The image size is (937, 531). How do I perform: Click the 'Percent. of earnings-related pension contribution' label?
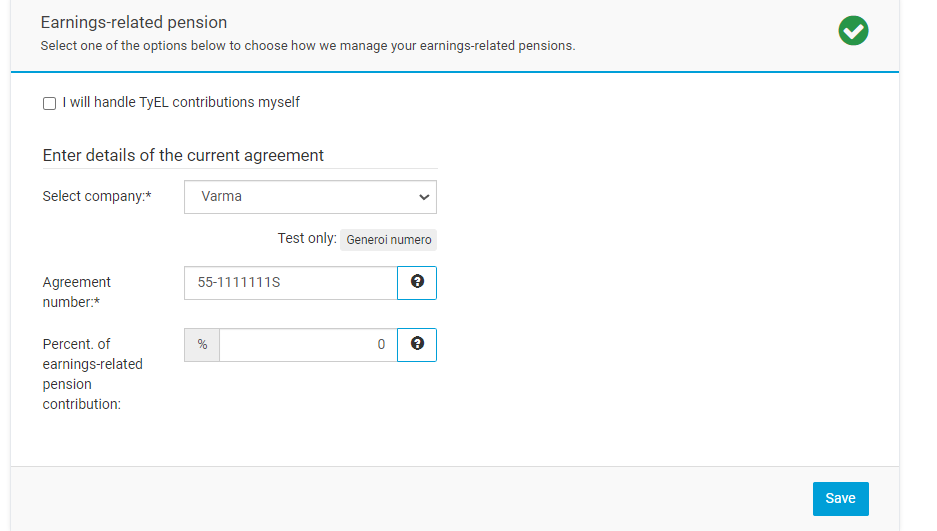pyautogui.click(x=92, y=374)
